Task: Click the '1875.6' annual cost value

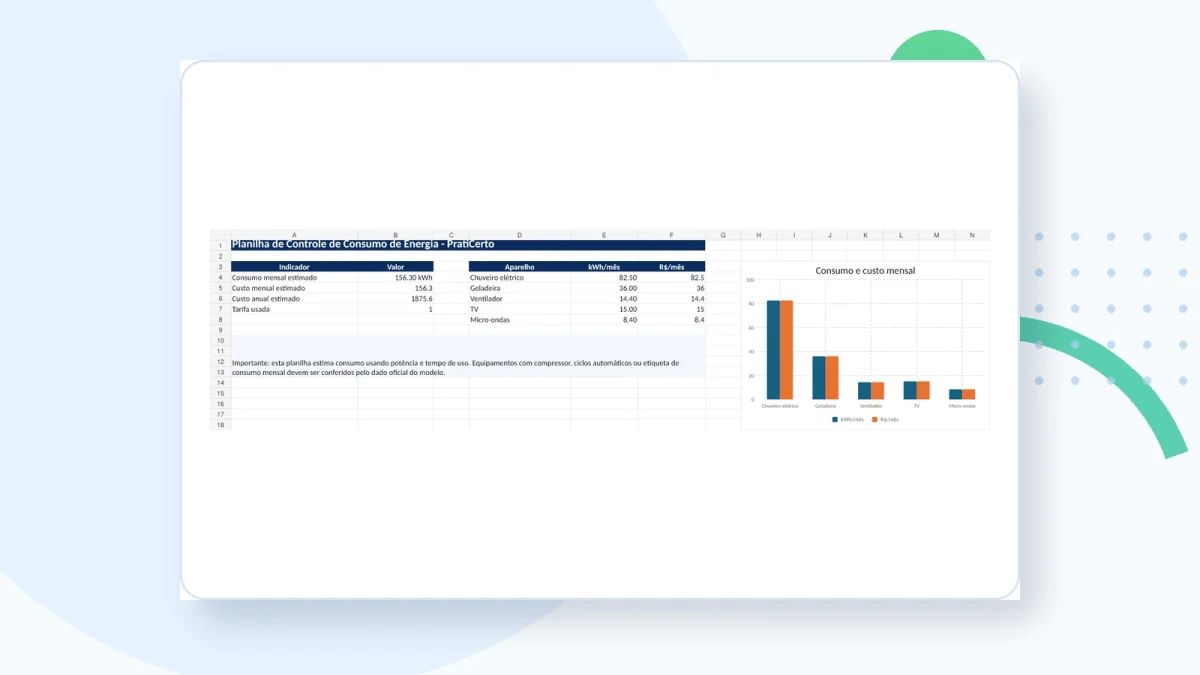Action: point(396,299)
